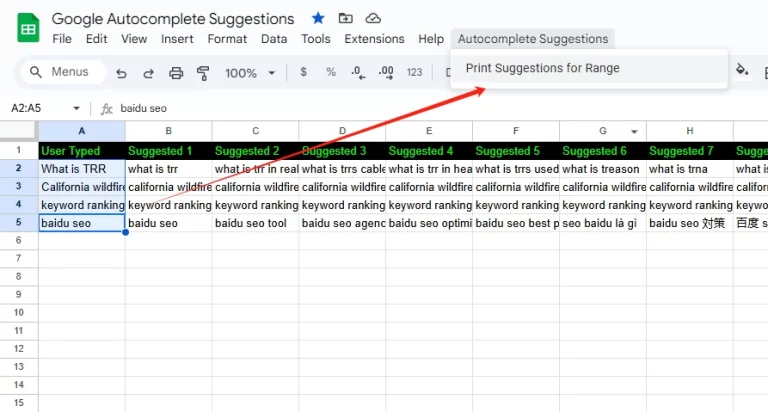768x412 pixels.
Task: Click the Suggested 6 header cell
Action: tap(603, 151)
